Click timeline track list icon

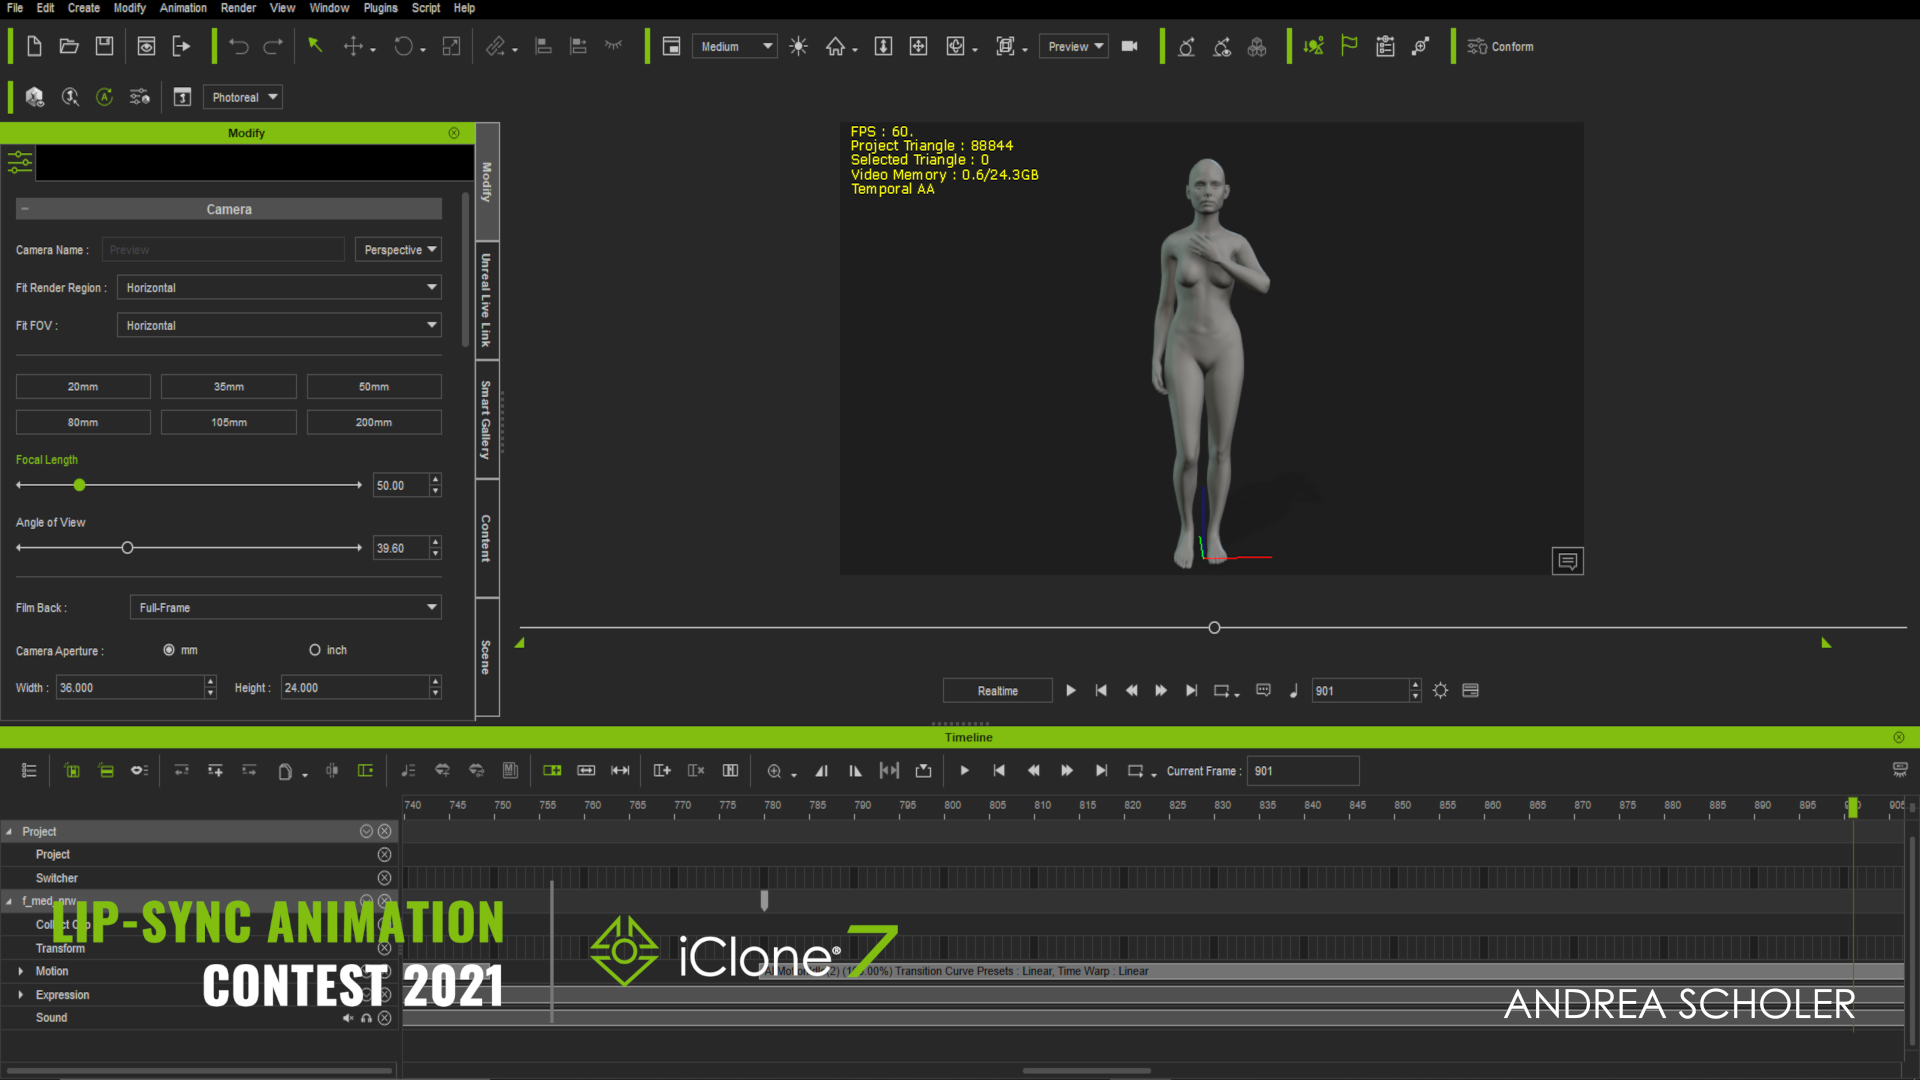coord(29,771)
